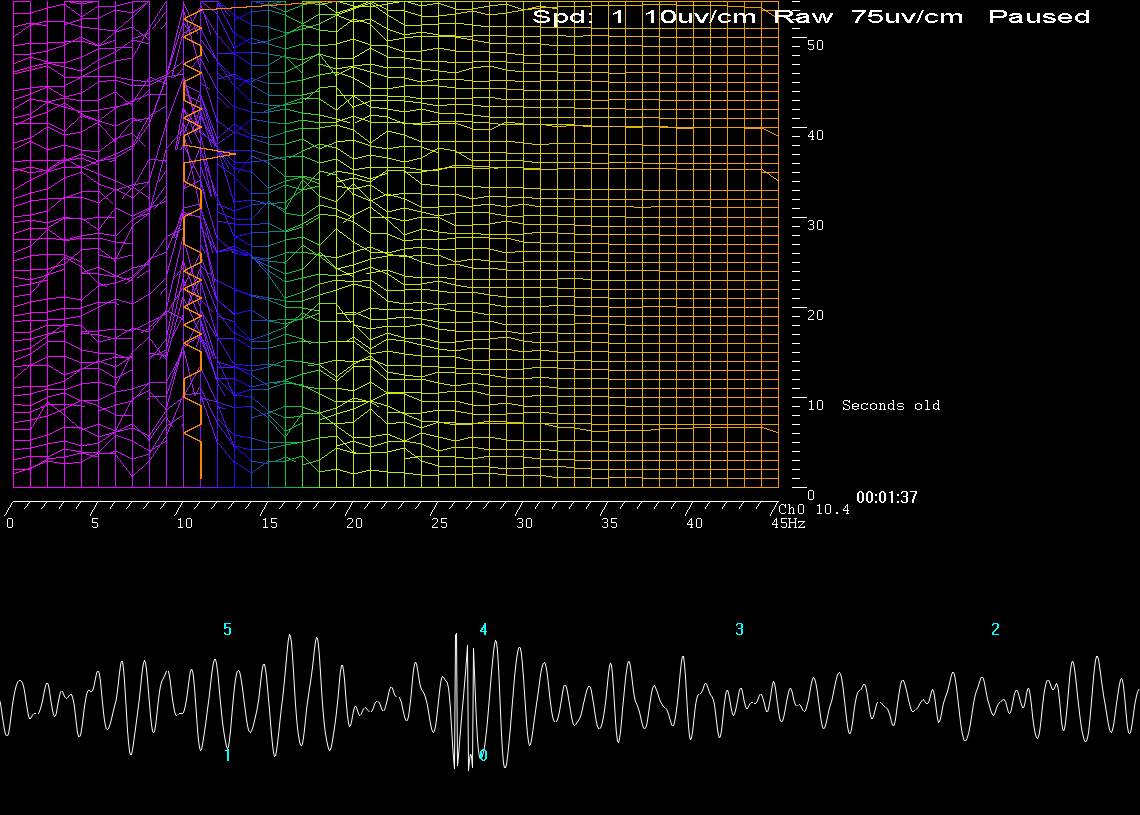Click the 40 seconds-old axis tick label
Viewport: 1140px width, 815px height.
coord(814,135)
